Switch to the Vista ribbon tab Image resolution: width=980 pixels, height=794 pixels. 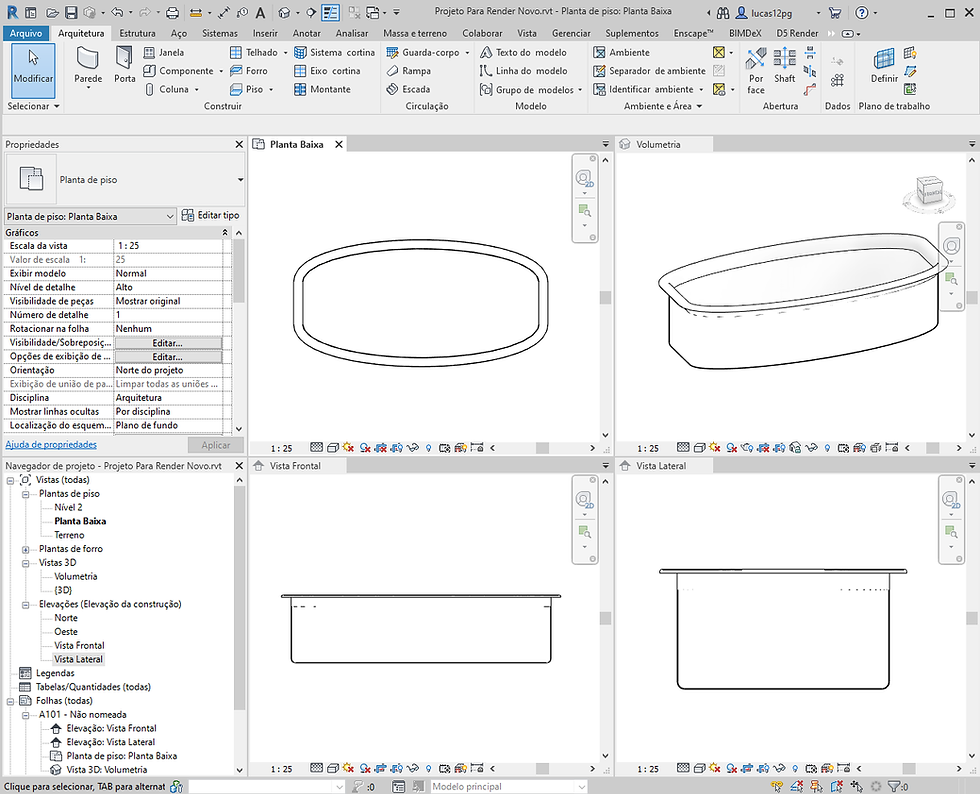527,33
